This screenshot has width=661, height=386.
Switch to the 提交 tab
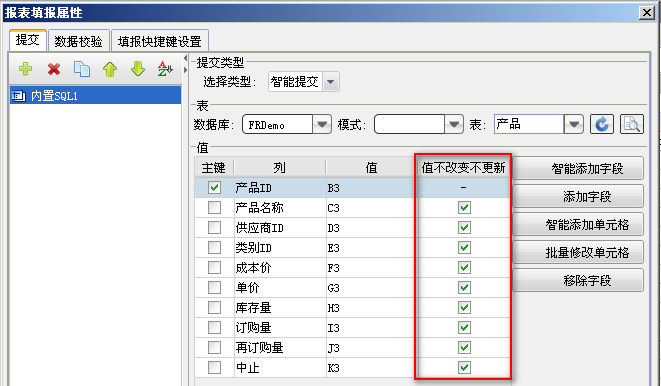(28, 40)
